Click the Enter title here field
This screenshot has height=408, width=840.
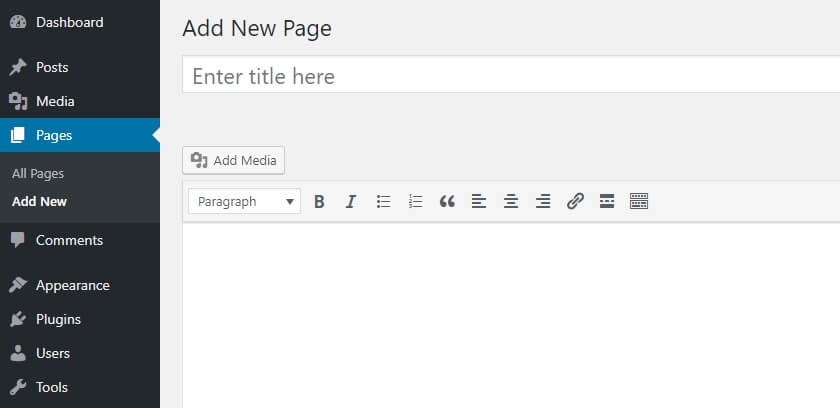point(511,74)
